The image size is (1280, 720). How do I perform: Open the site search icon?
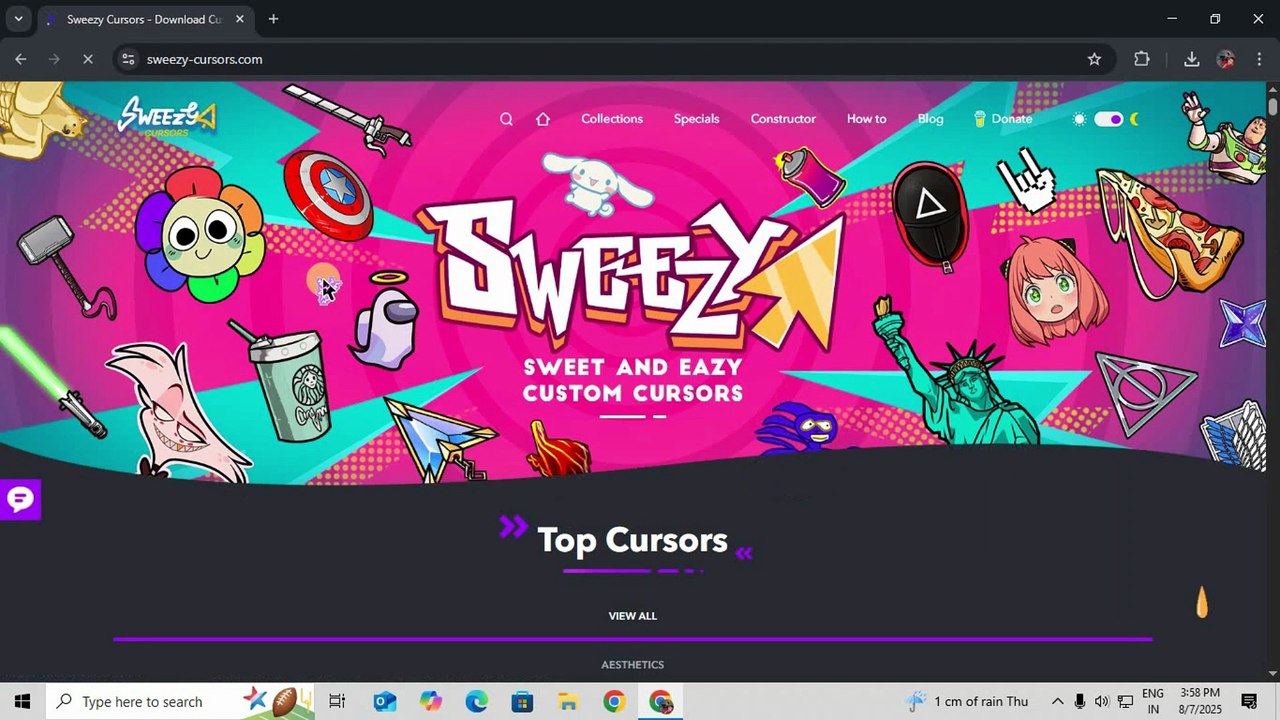506,119
